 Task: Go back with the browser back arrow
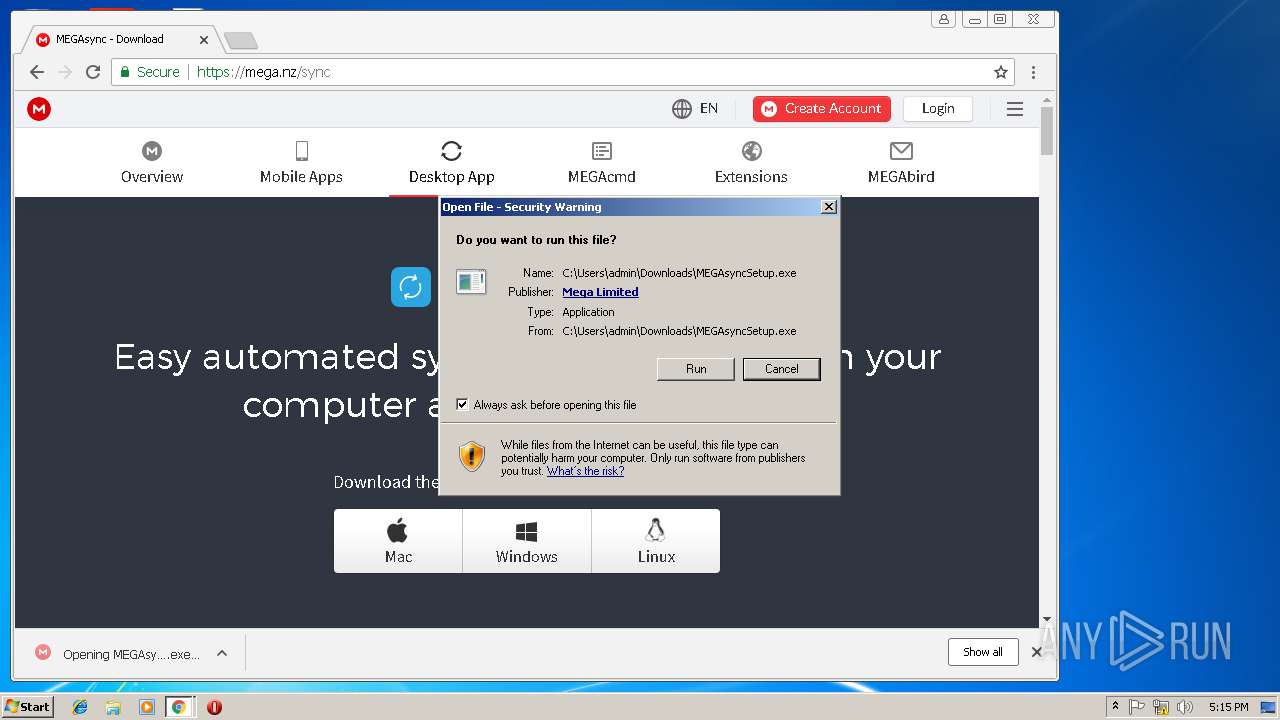[x=37, y=72]
